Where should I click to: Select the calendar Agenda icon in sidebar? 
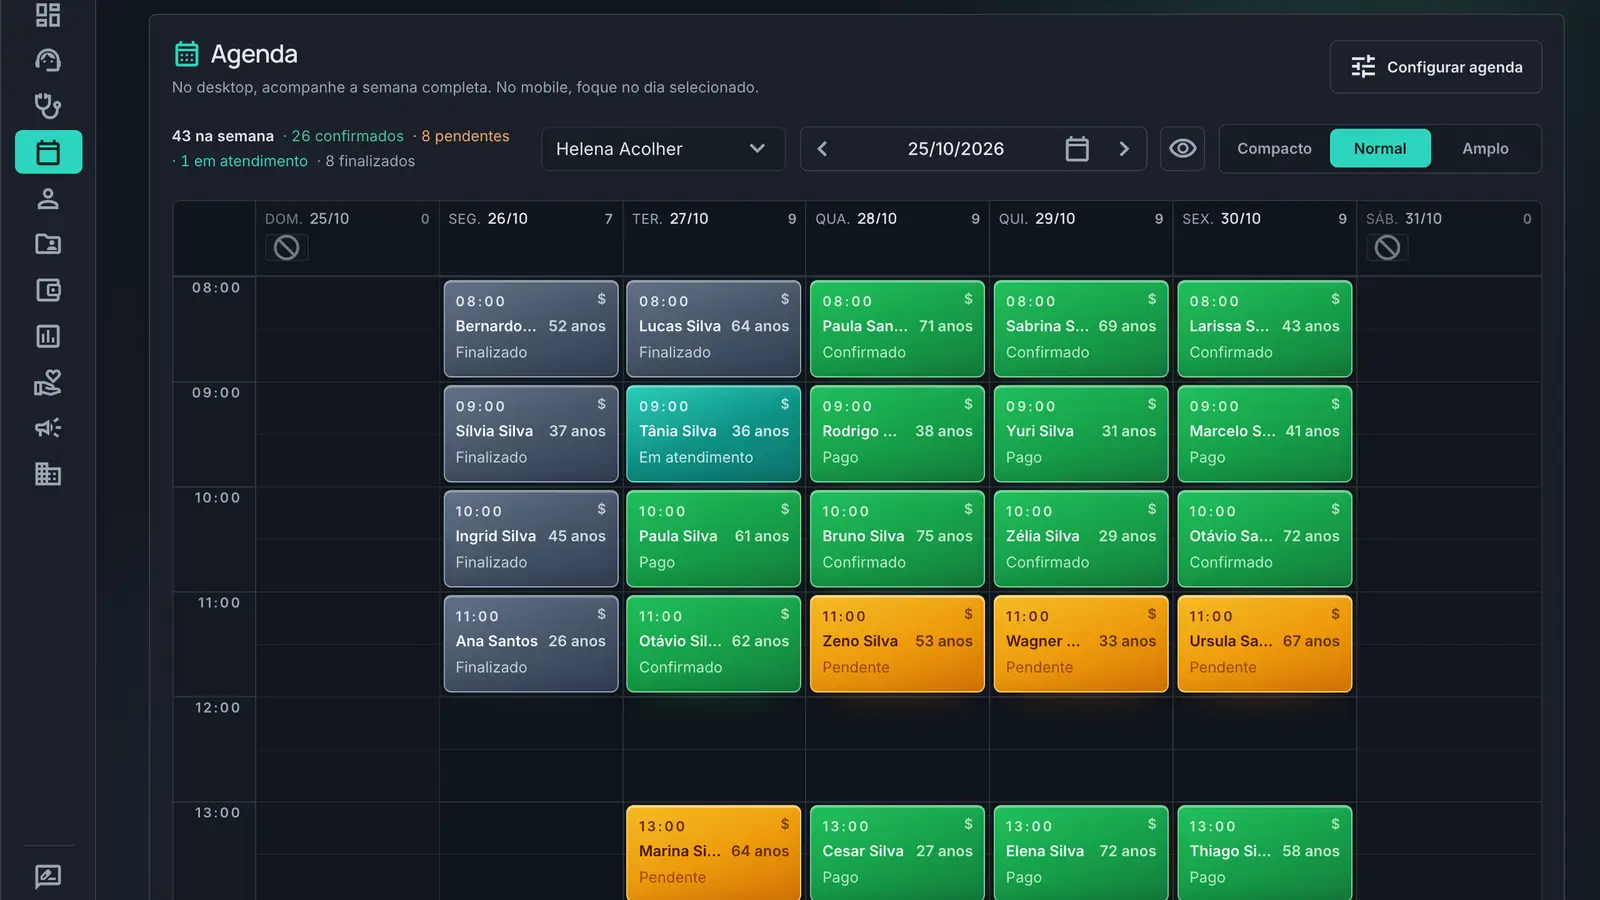point(48,152)
